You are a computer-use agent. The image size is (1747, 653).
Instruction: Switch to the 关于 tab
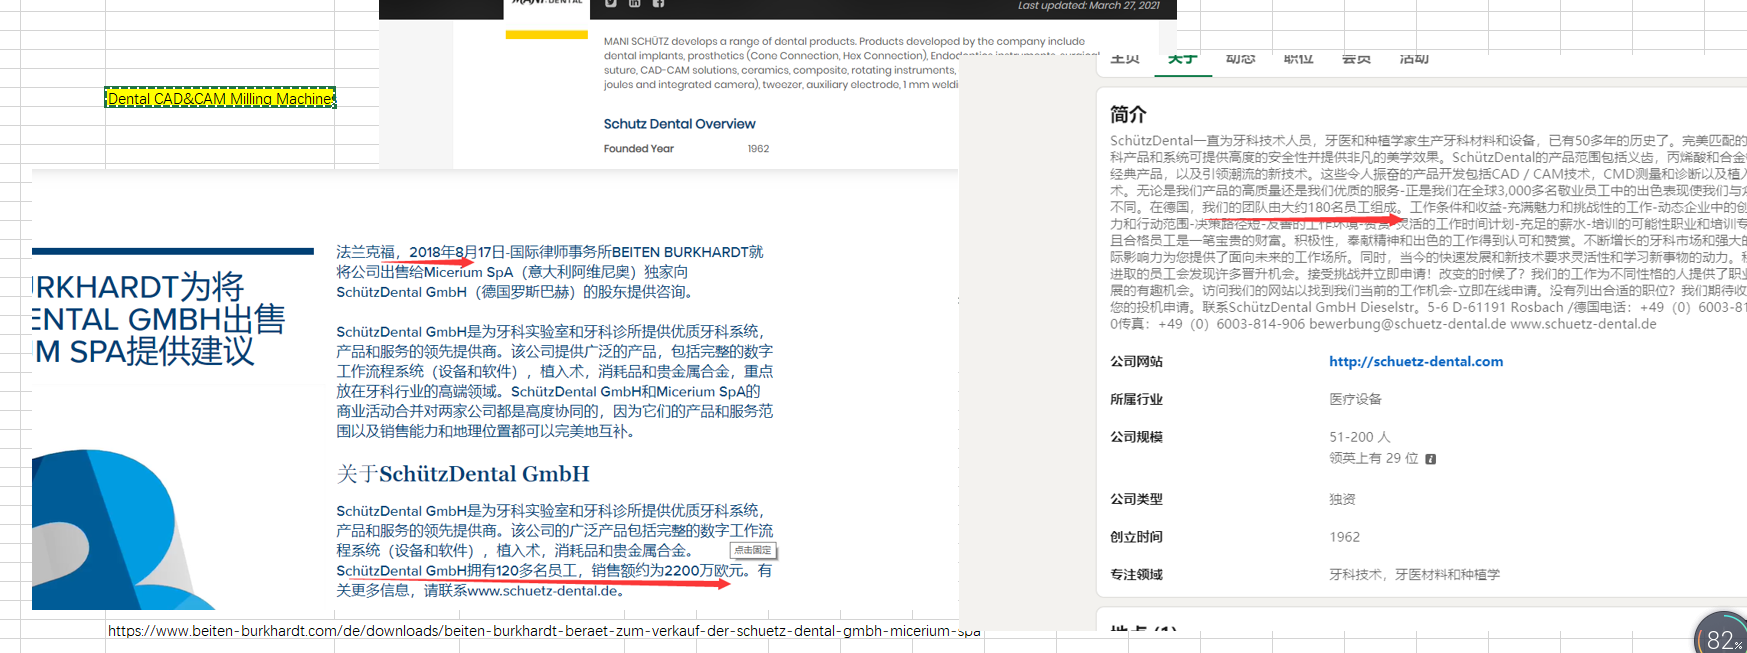pos(1183,60)
